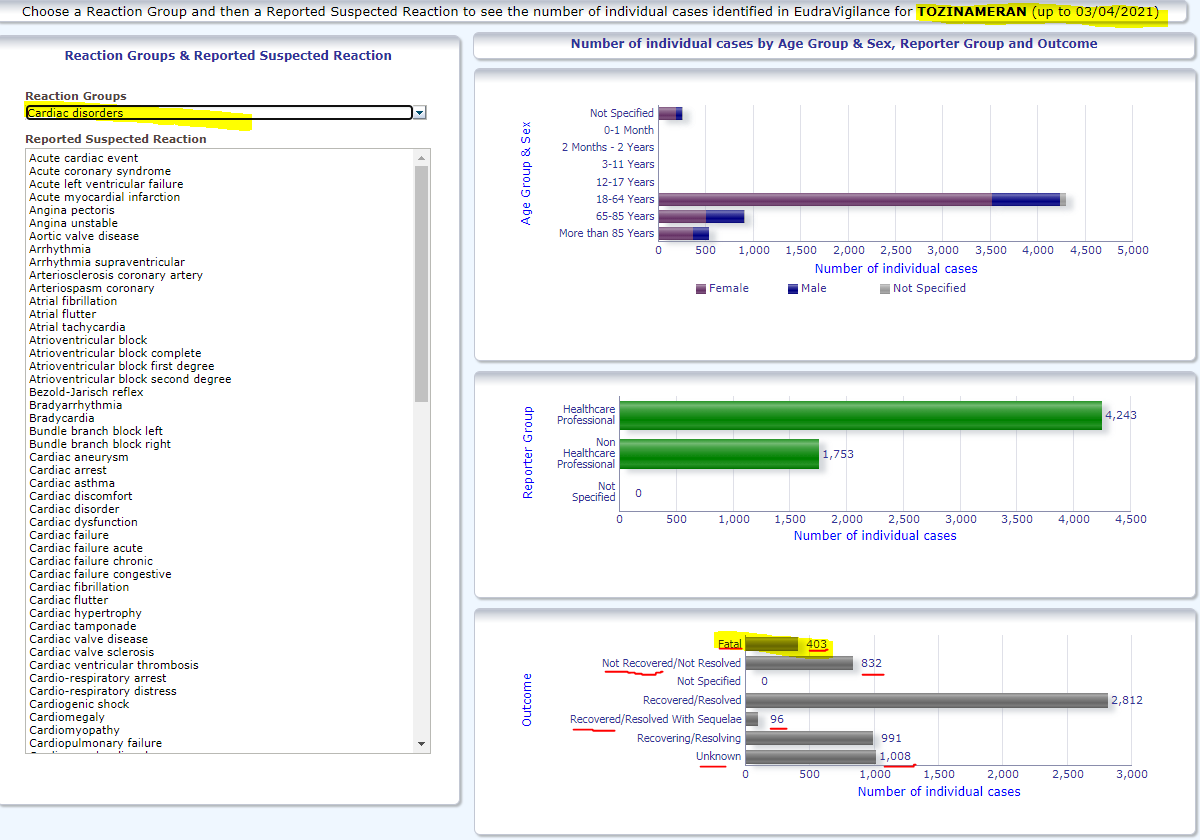Select Atrial tachycardia reaction
Screen dimensions: 1200x840
[x=77, y=327]
